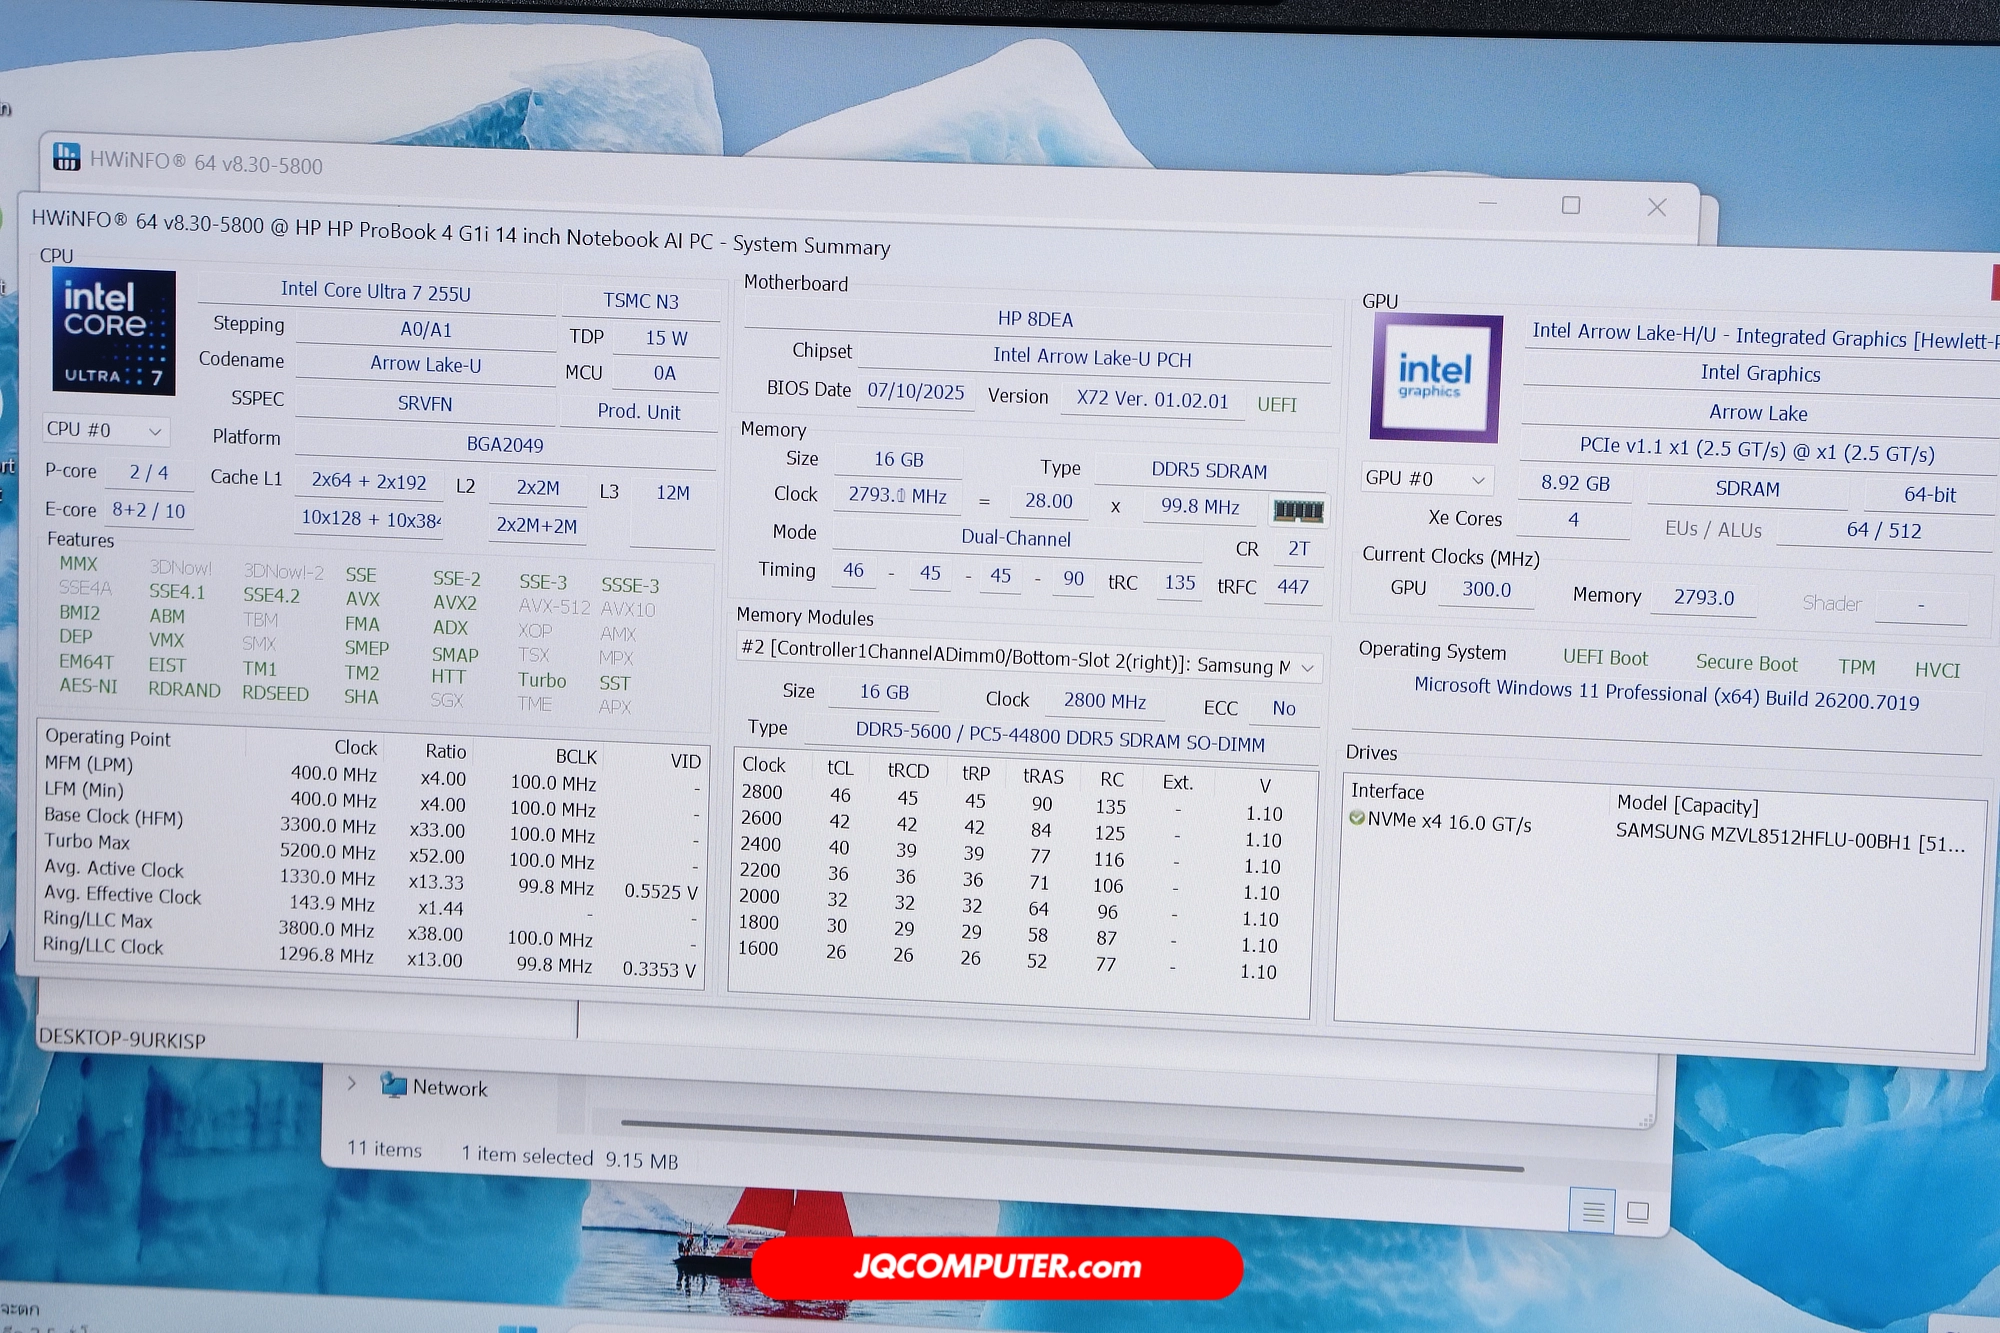Image resolution: width=2000 pixels, height=1333 pixels.
Task: Click the HWiNFO app icon in title bar
Action: pos(66,157)
